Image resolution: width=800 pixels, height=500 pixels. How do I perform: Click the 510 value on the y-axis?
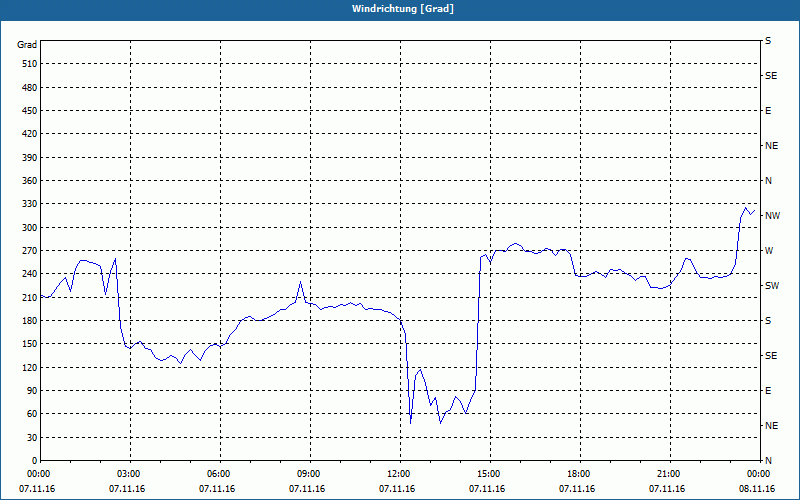click(29, 64)
